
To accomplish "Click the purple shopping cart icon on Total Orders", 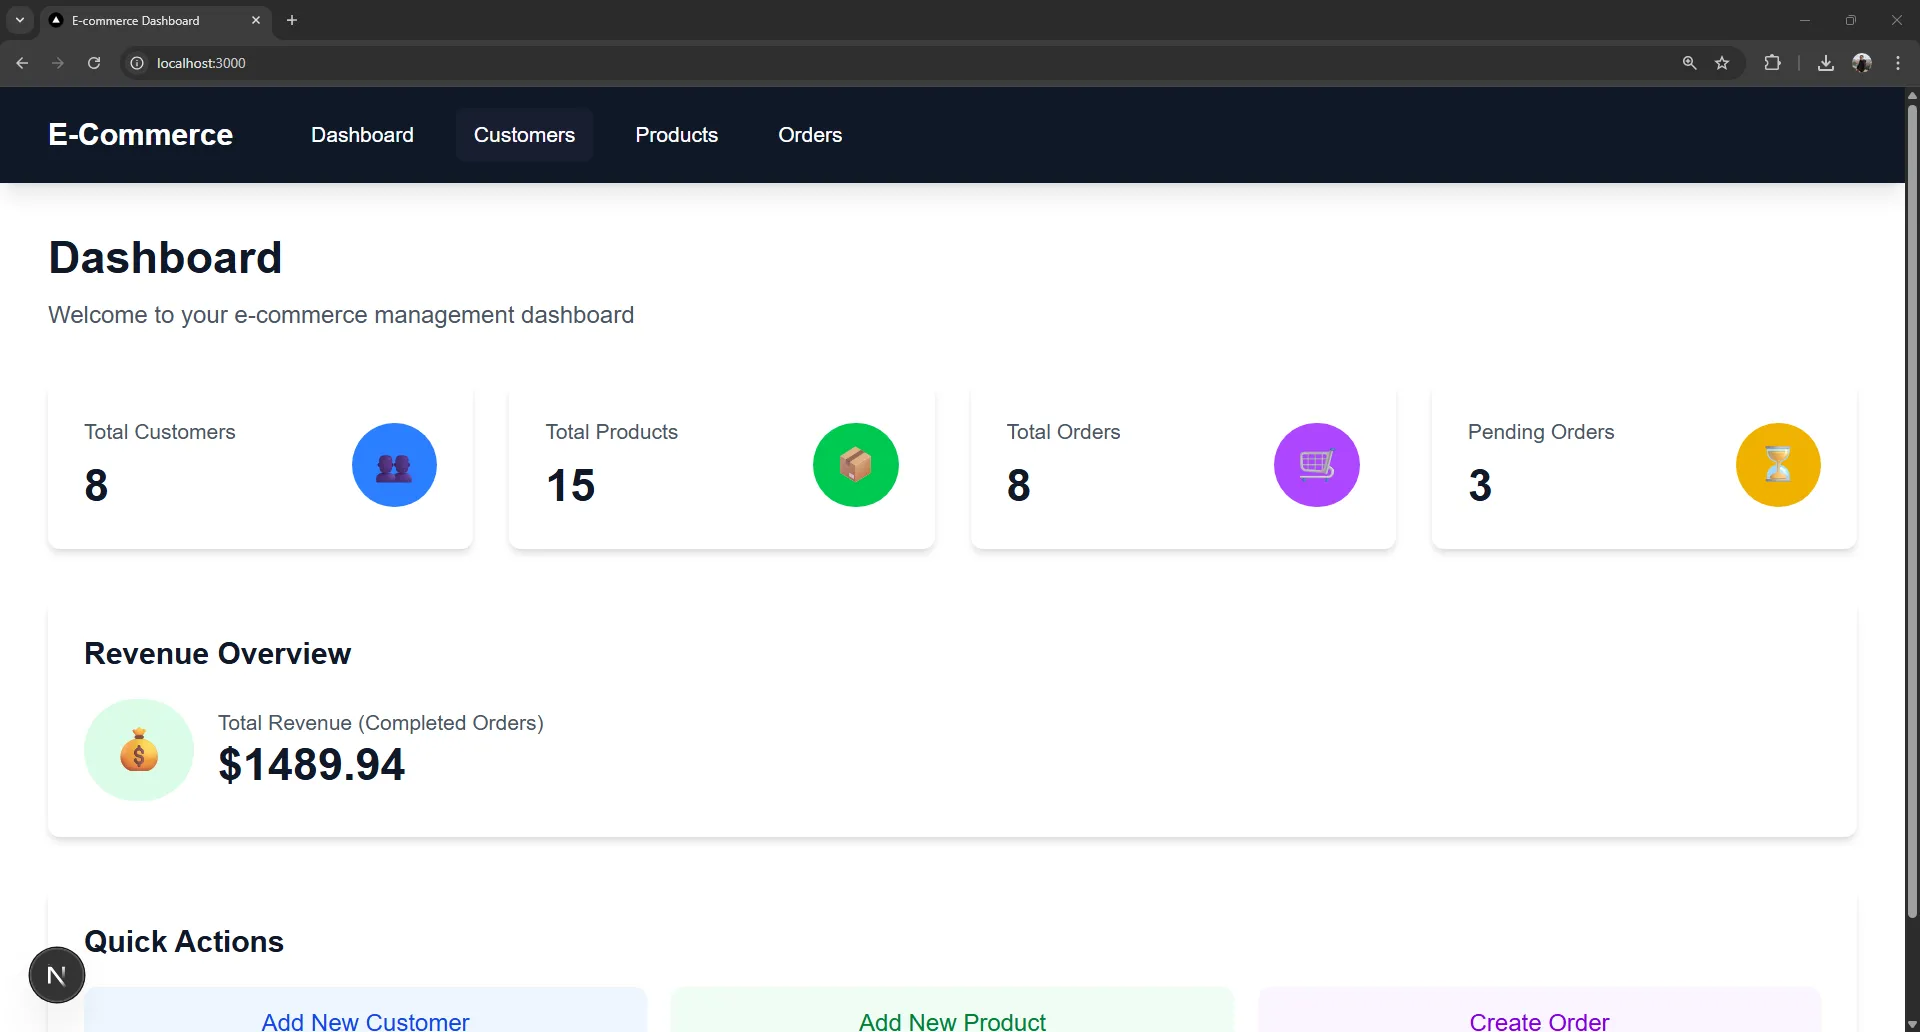I will pyautogui.click(x=1316, y=464).
